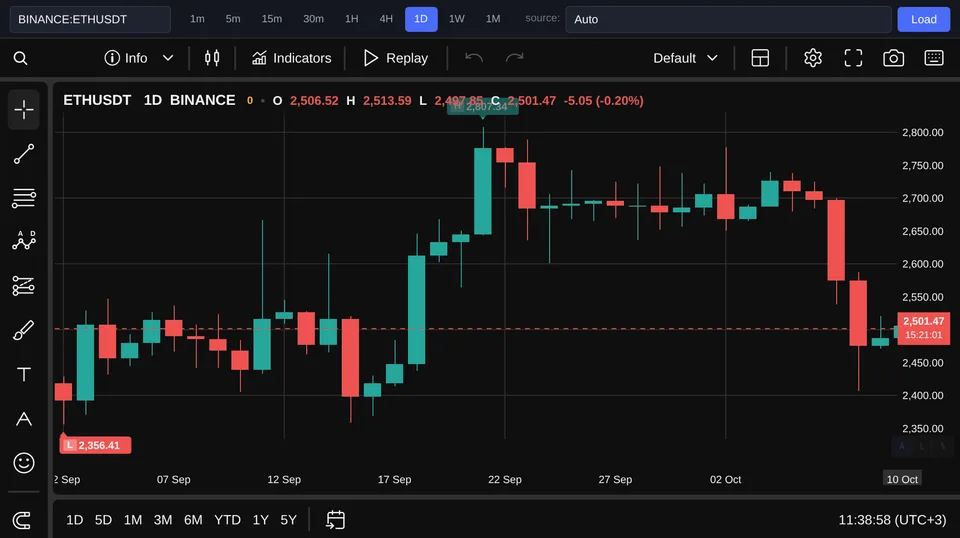
Task: Switch to the 1W interval
Action: tap(457, 19)
